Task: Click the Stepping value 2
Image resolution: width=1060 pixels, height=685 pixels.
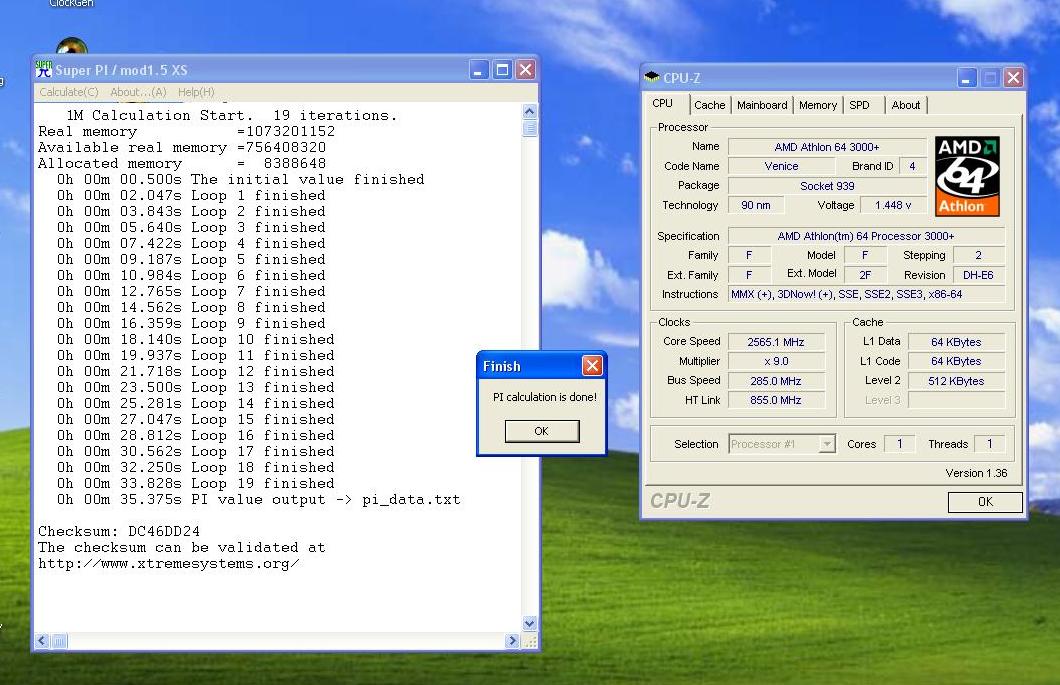Action: [978, 256]
